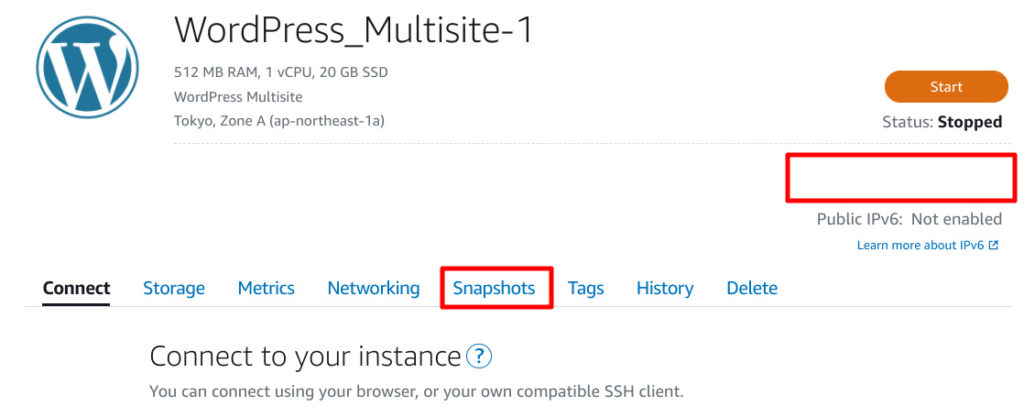Viewport: 1024px width, 417px height.
Task: Show the History tab
Action: pyautogui.click(x=665, y=288)
